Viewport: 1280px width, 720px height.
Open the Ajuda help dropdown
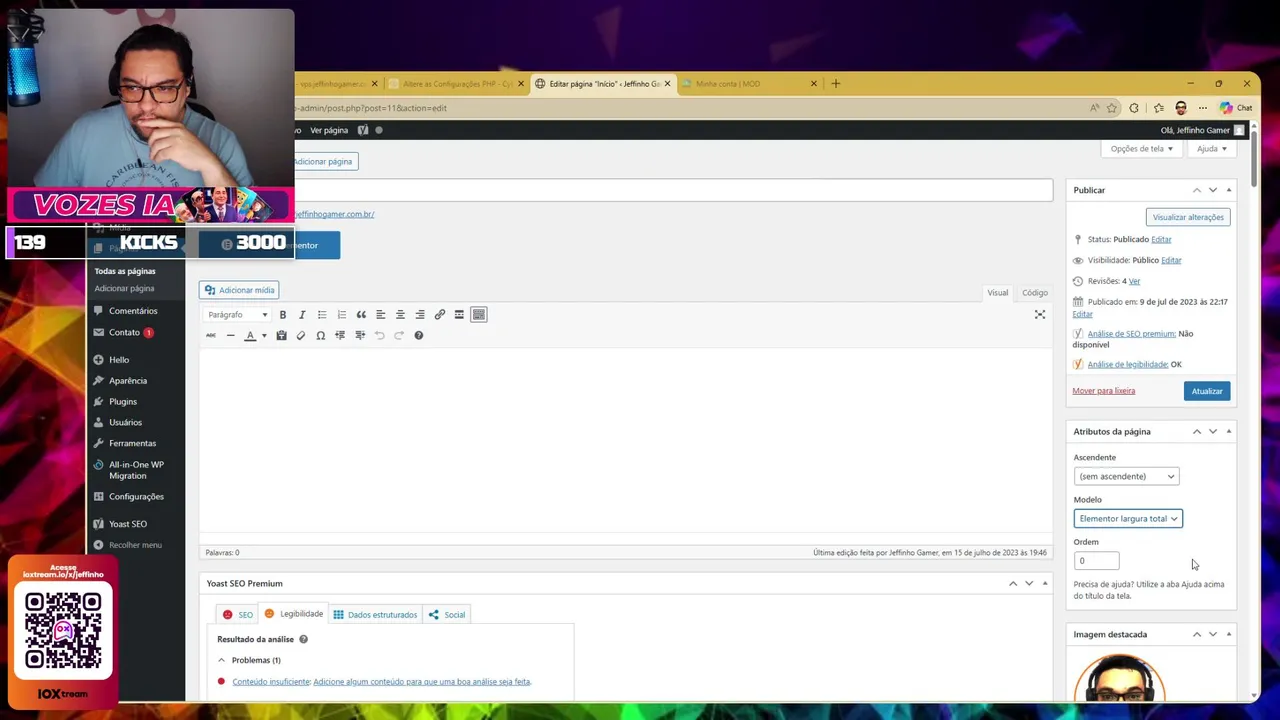(1212, 149)
